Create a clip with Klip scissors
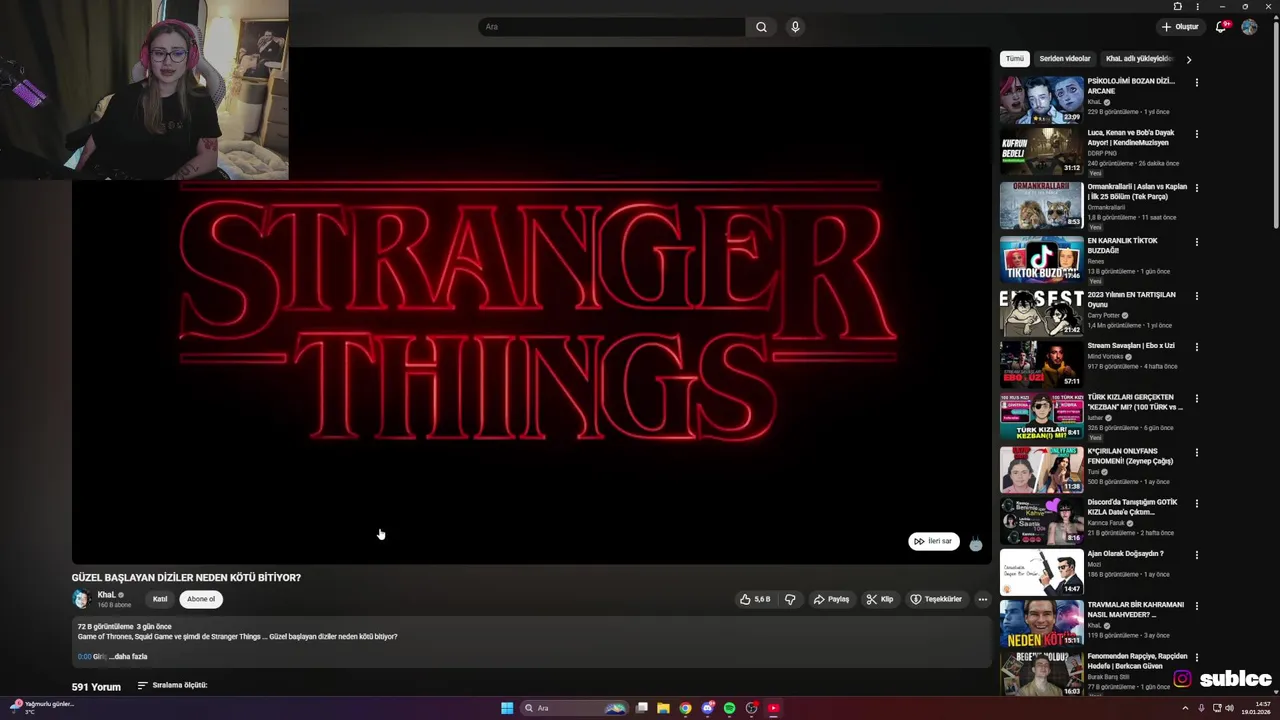Image resolution: width=1280 pixels, height=720 pixels. 880,599
